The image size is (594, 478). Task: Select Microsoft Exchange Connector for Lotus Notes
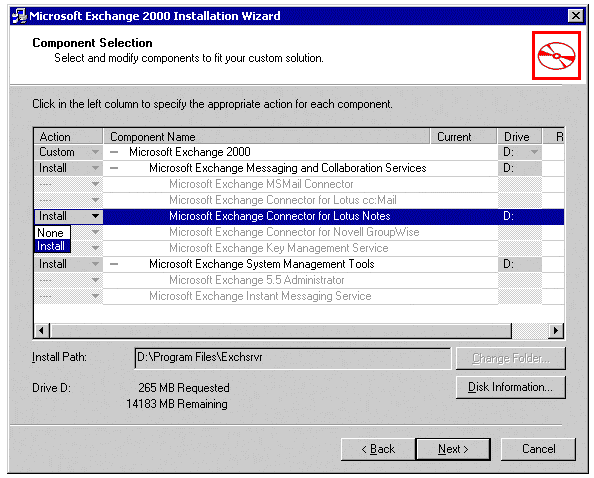tap(280, 216)
